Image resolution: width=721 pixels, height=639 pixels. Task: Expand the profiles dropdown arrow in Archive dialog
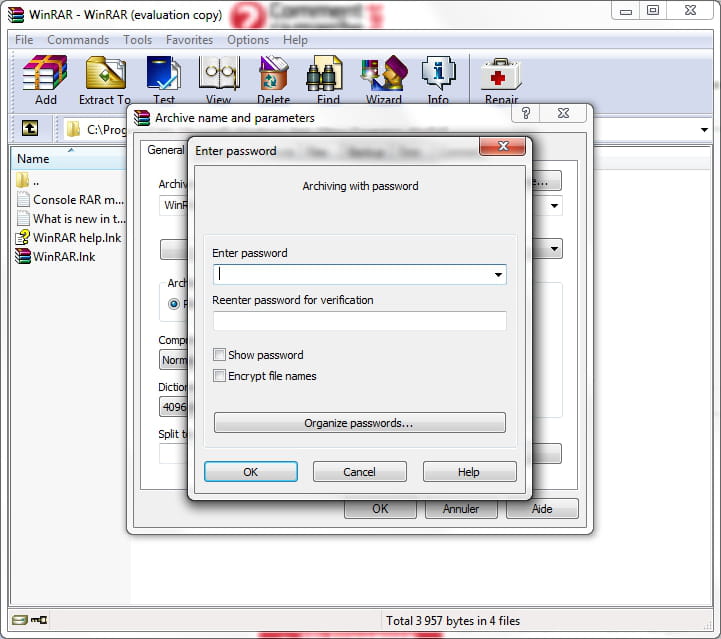pos(554,249)
